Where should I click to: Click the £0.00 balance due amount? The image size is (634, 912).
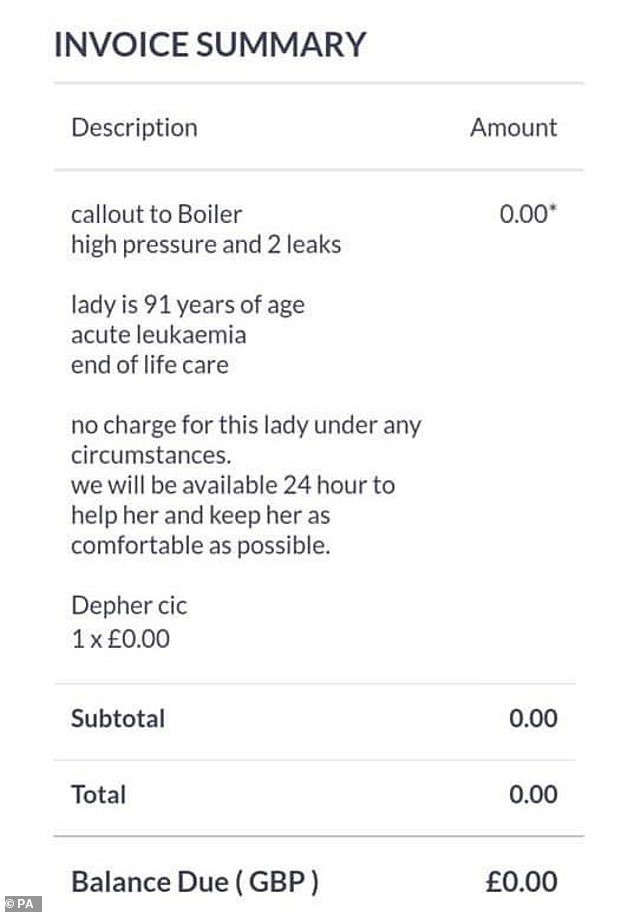pos(521,882)
